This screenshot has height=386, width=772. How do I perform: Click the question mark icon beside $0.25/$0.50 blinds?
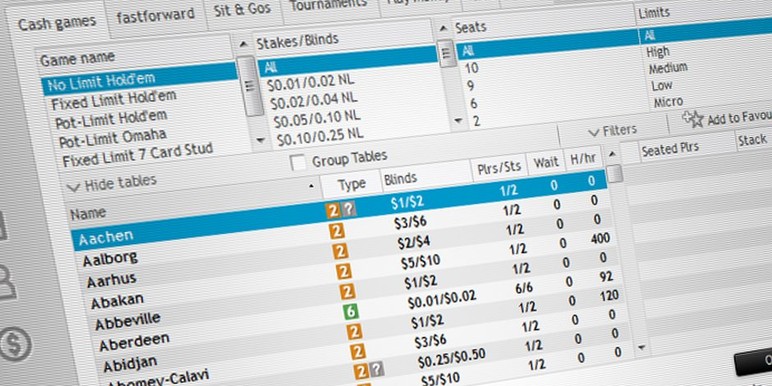[377, 369]
